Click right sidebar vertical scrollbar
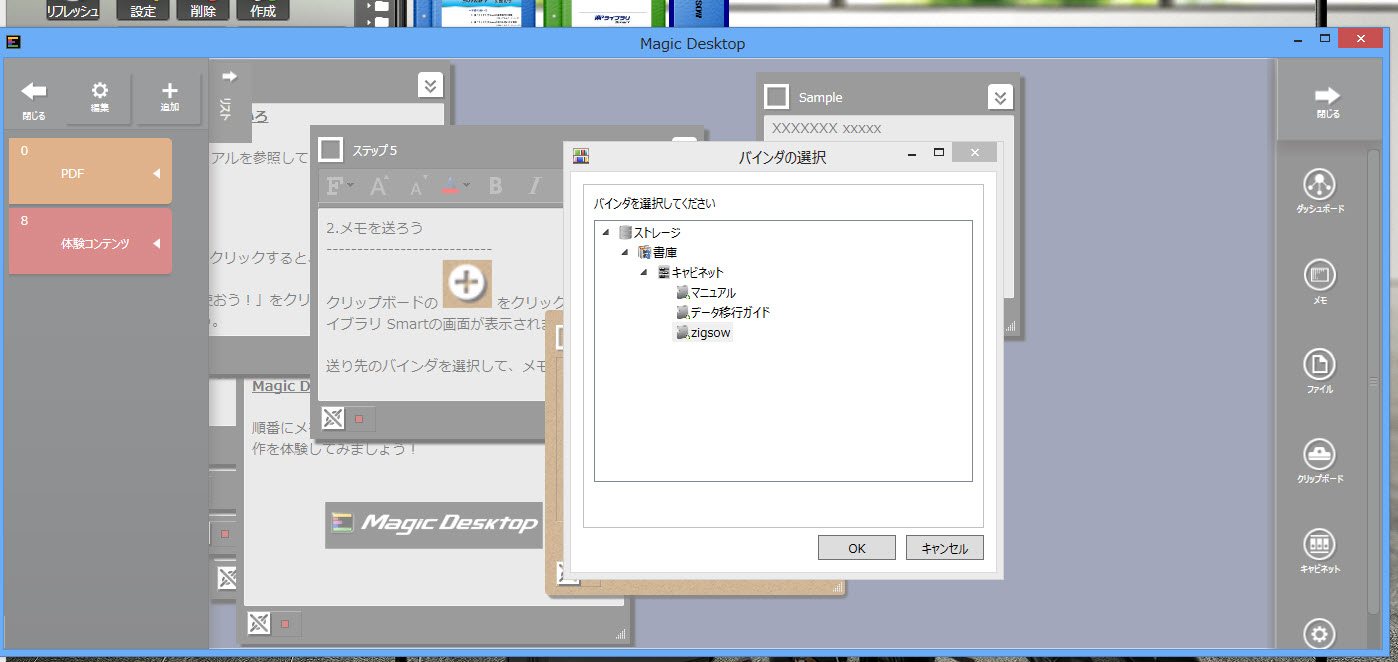This screenshot has width=1398, height=662. tap(1374, 380)
